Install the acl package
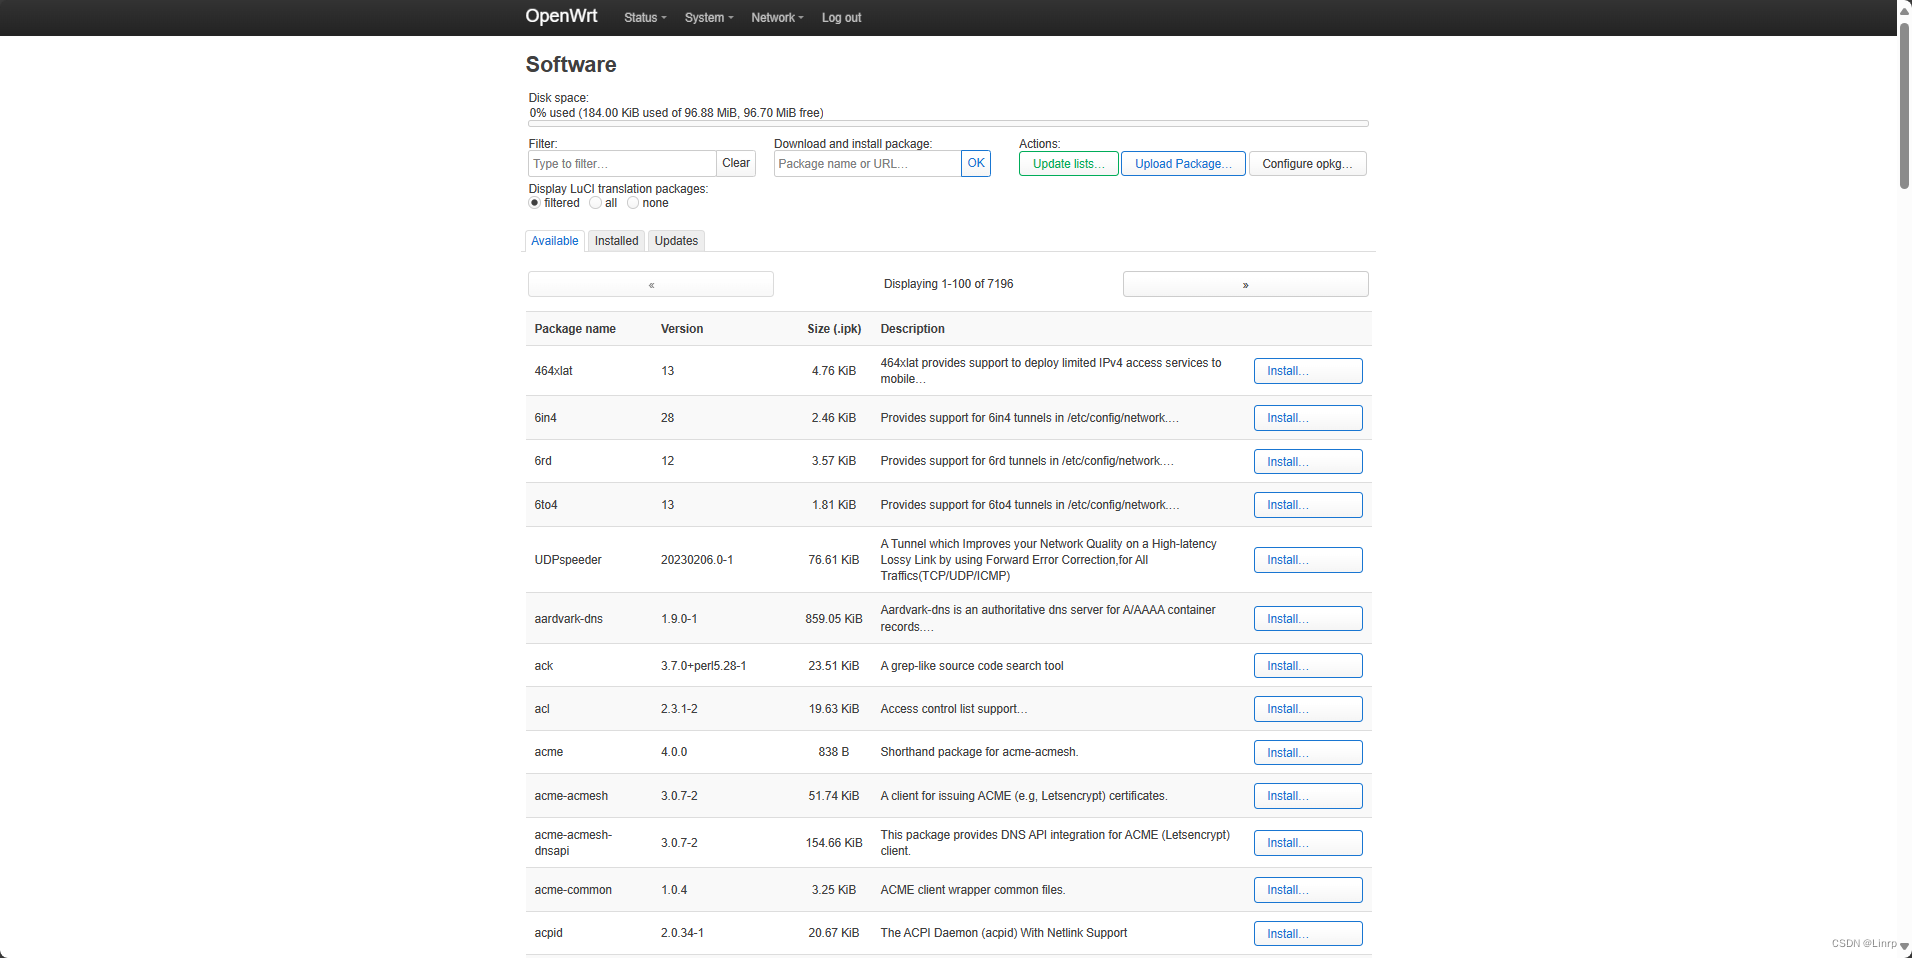 pyautogui.click(x=1308, y=709)
